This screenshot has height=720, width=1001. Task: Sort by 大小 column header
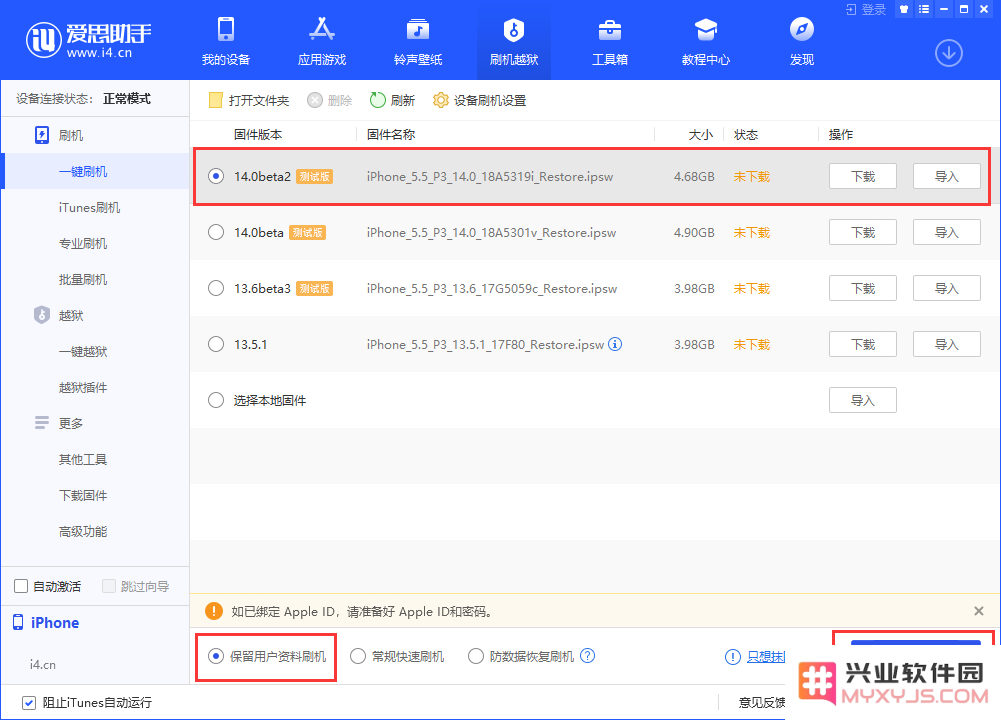click(x=700, y=135)
